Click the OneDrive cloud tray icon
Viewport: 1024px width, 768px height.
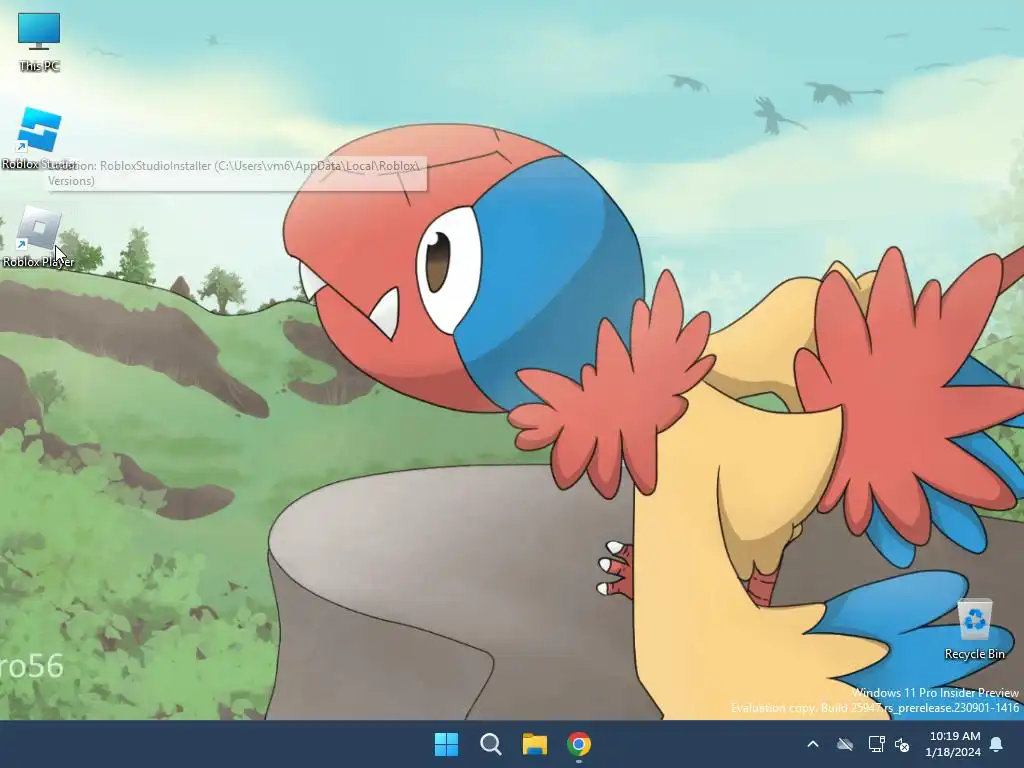pyautogui.click(x=845, y=744)
